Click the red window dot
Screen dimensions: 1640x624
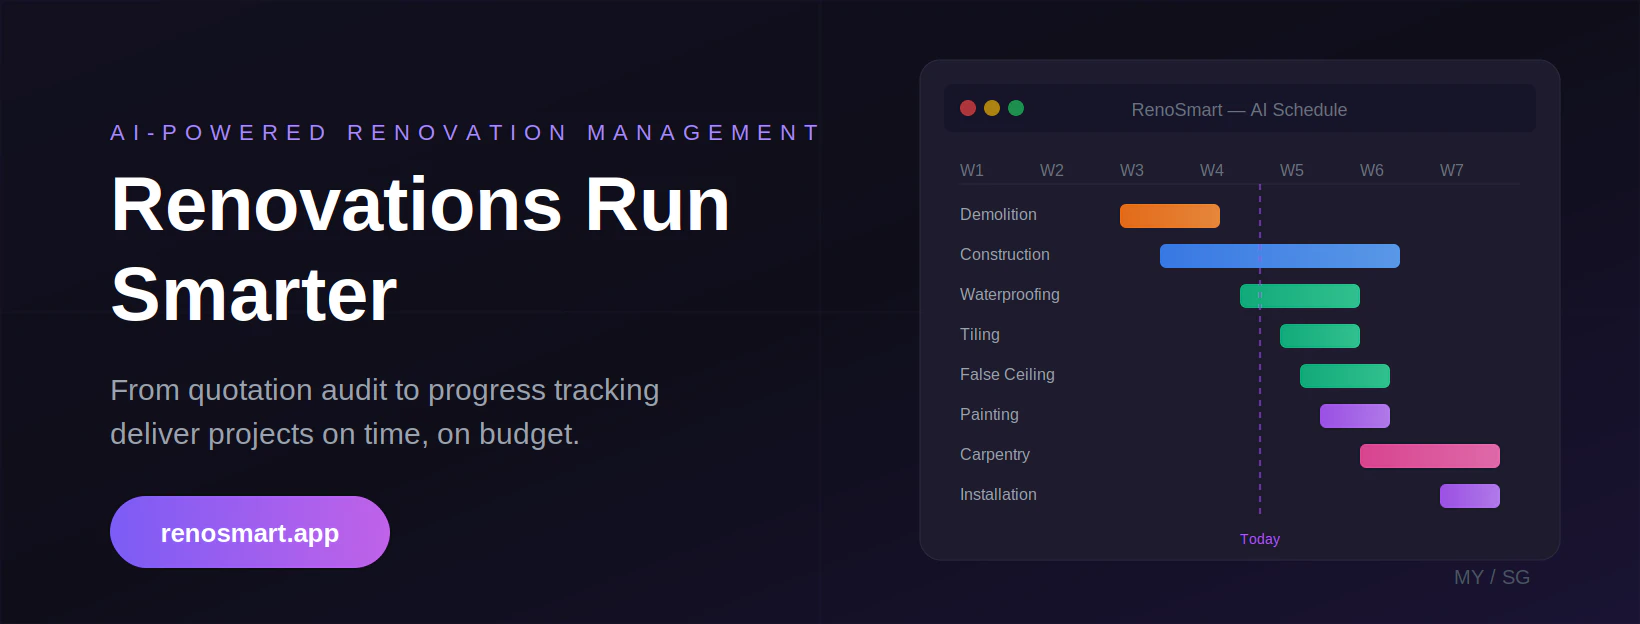pos(968,108)
